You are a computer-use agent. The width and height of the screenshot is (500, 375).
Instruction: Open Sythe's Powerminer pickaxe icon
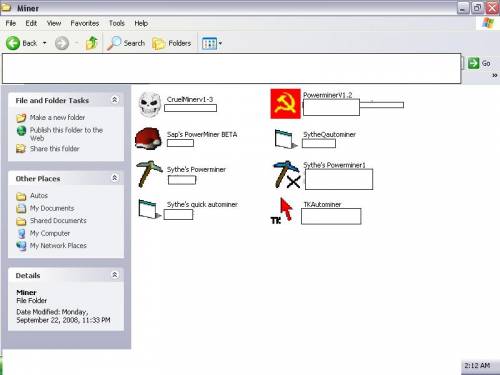click(x=149, y=174)
